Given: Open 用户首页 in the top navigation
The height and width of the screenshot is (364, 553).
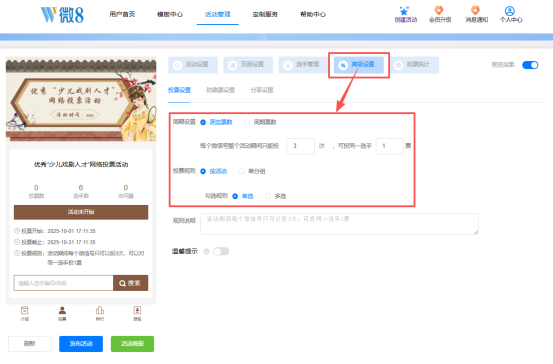Looking at the screenshot, I should (122, 14).
